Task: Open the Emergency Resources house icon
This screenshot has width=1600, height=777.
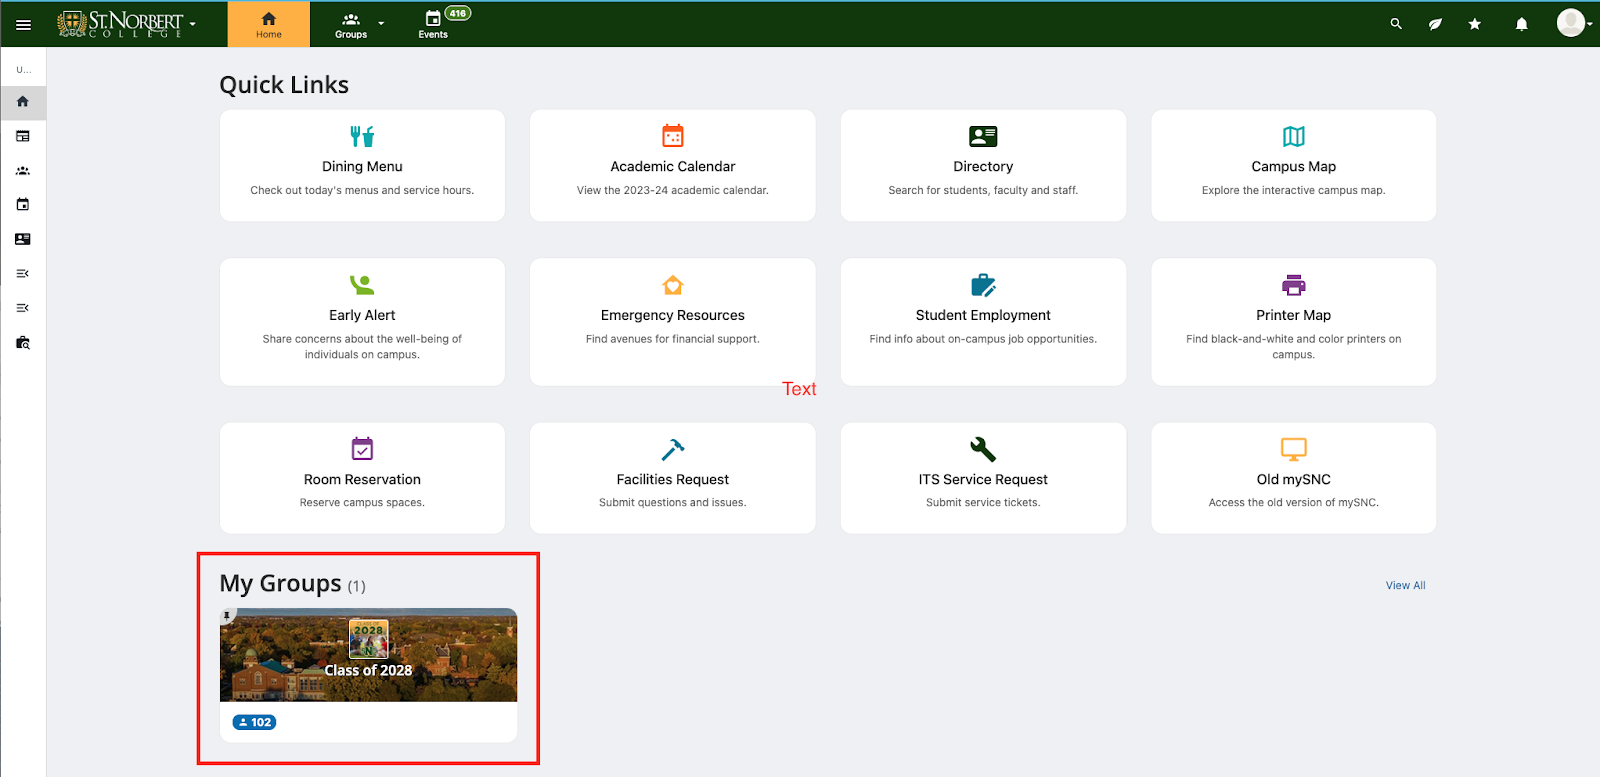Action: (673, 285)
